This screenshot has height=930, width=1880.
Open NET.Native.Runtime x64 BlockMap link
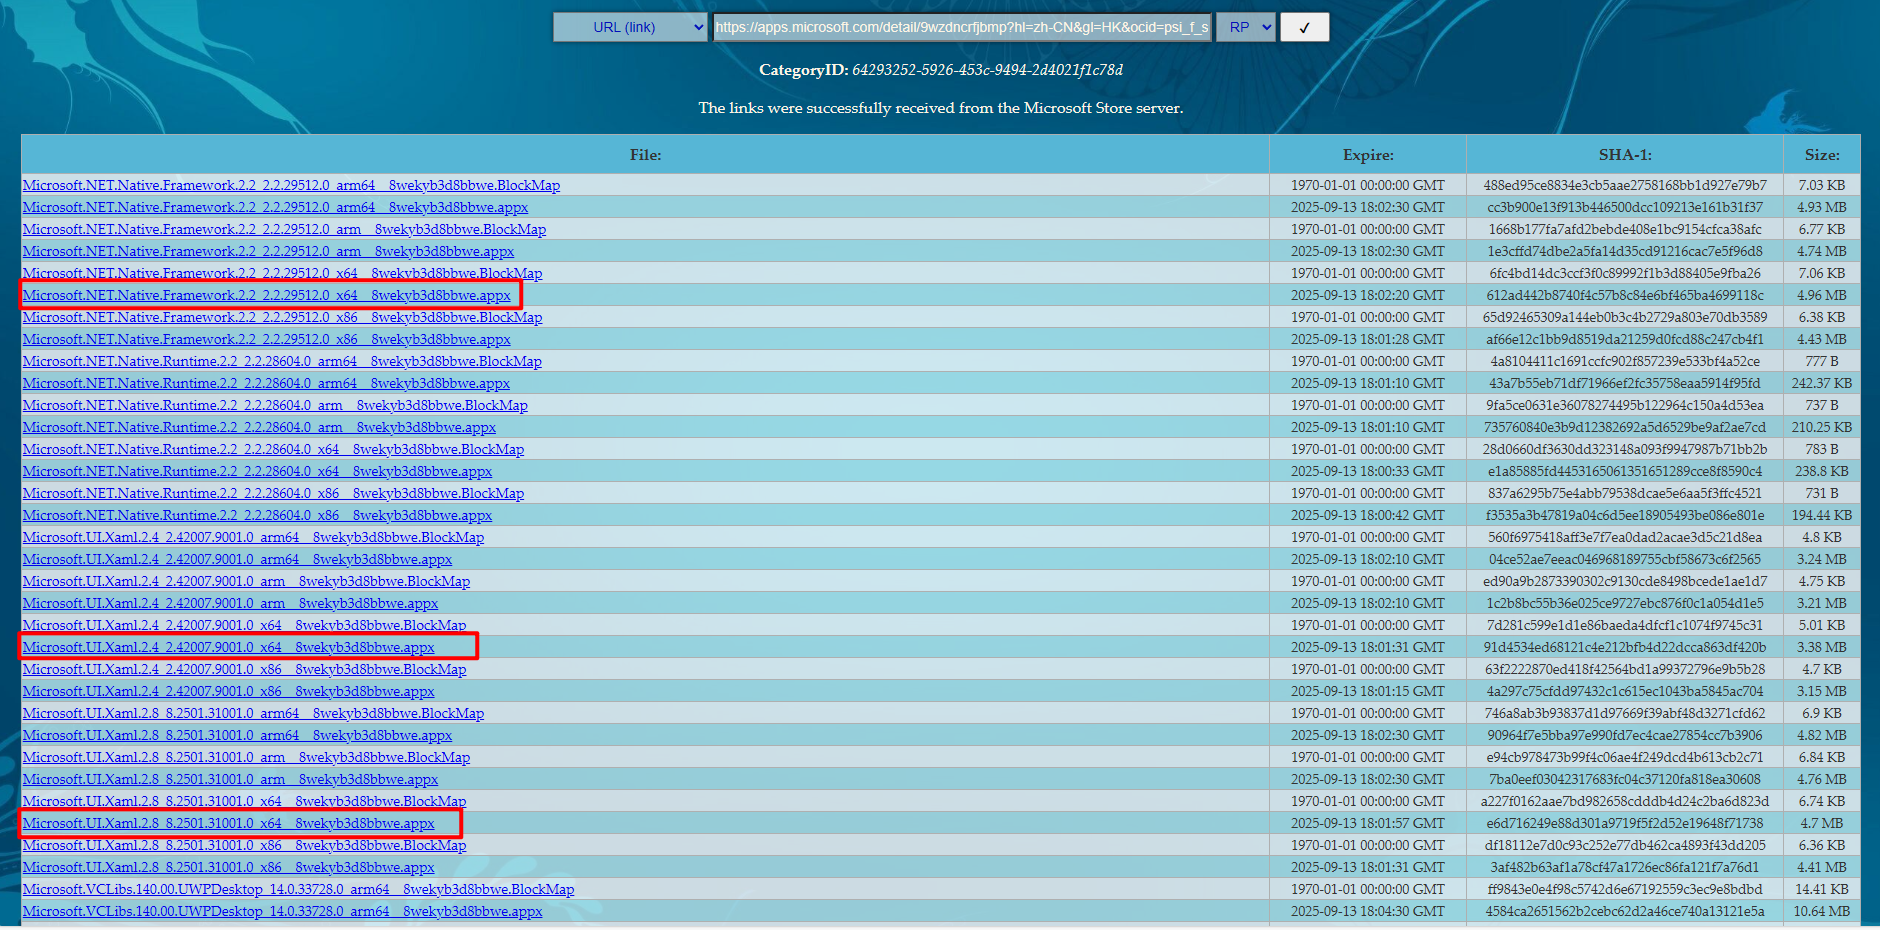273,449
